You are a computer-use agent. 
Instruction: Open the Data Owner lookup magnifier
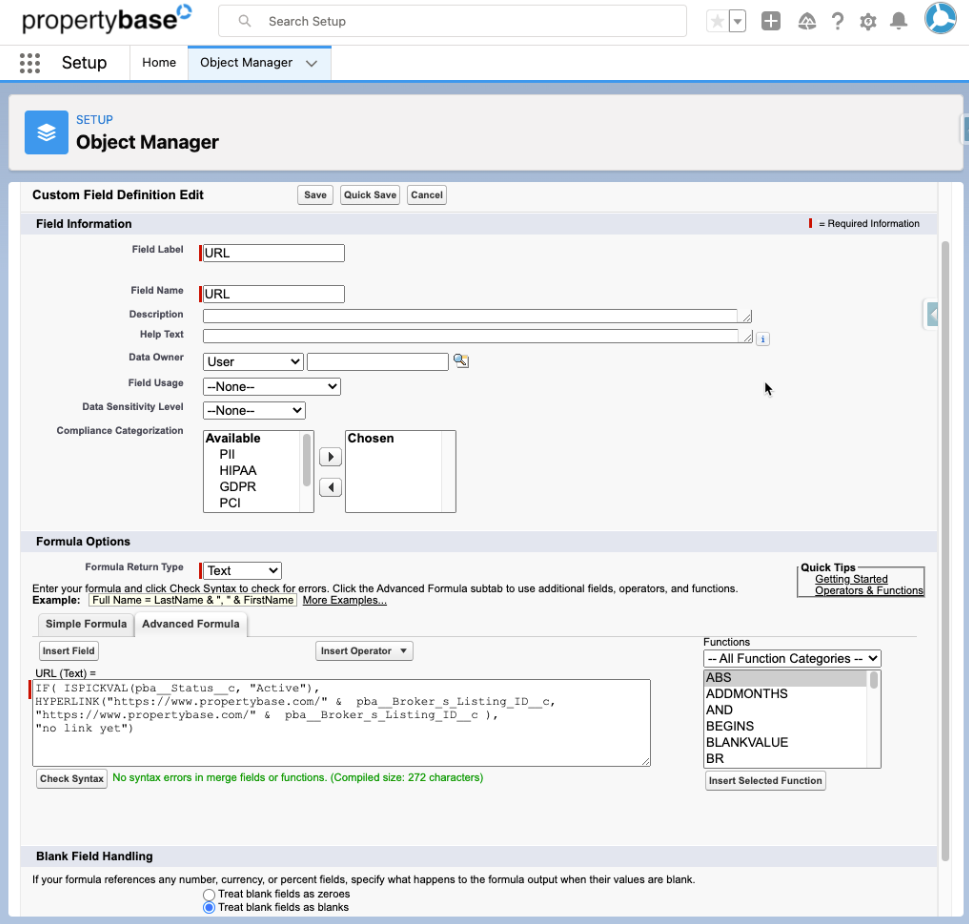click(461, 361)
